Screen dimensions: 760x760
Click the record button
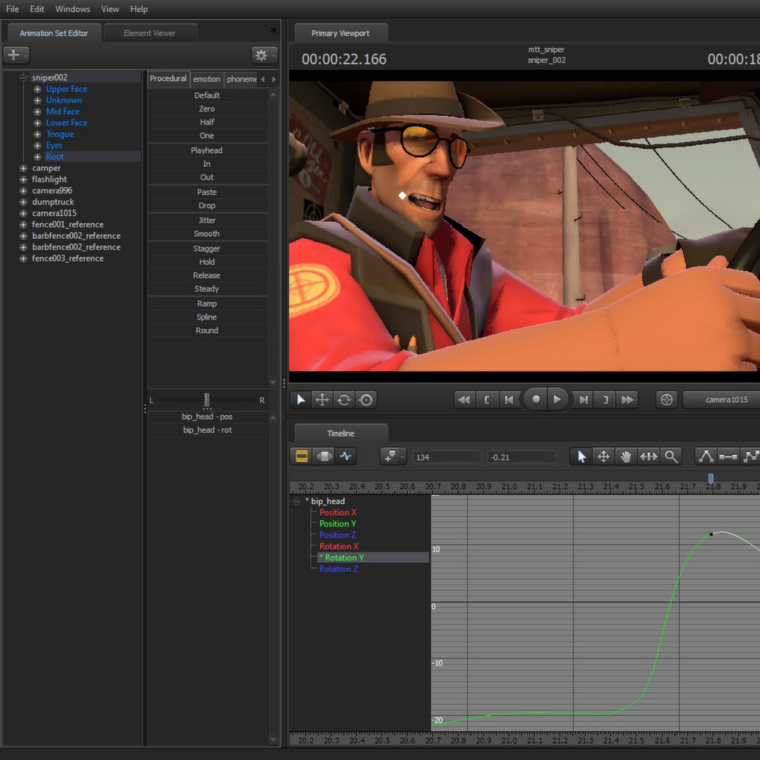click(536, 399)
